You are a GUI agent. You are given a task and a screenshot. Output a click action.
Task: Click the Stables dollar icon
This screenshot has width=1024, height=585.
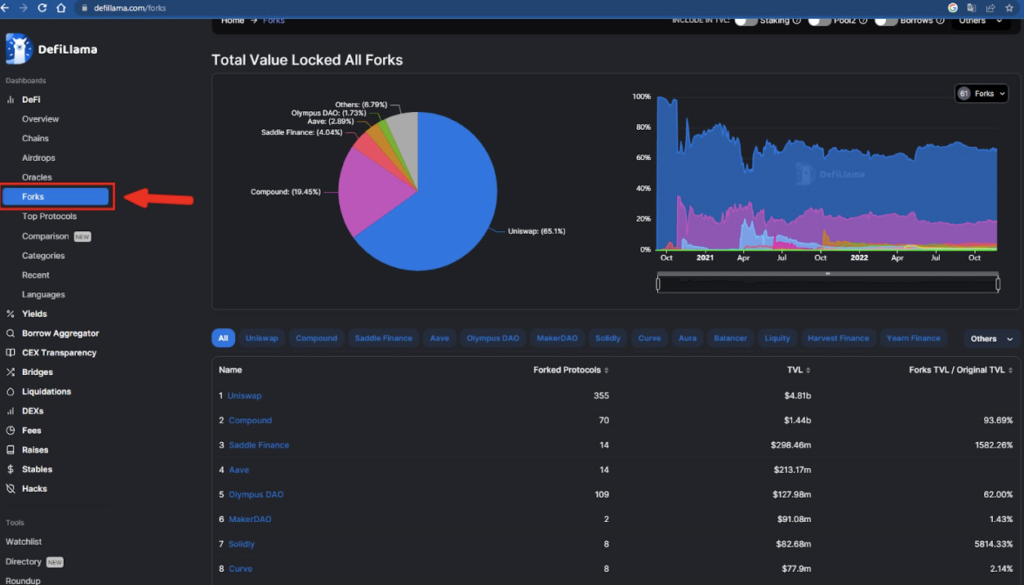[10, 469]
